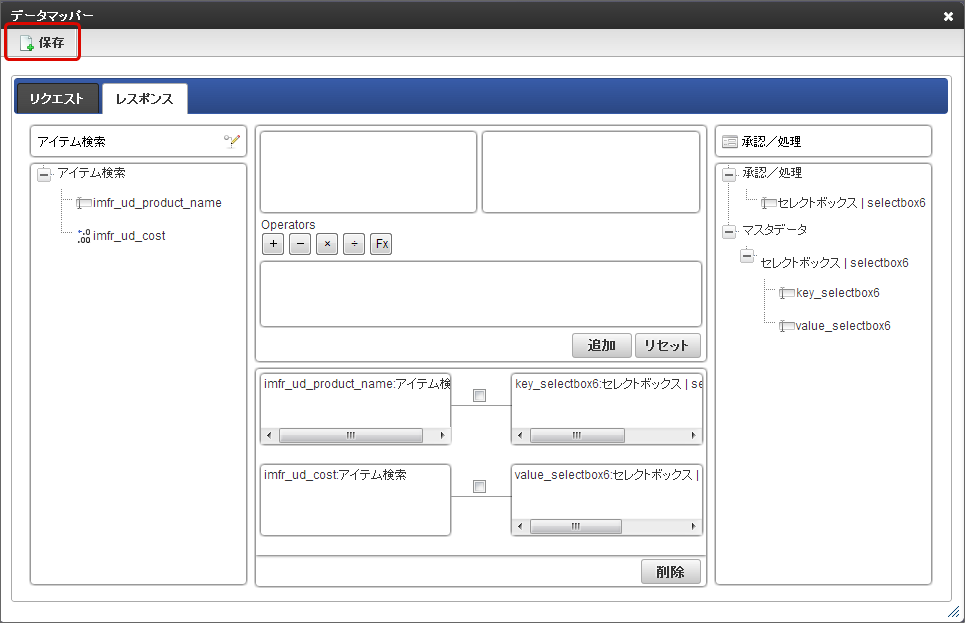
Task: Click the divide operator button
Action: click(354, 244)
